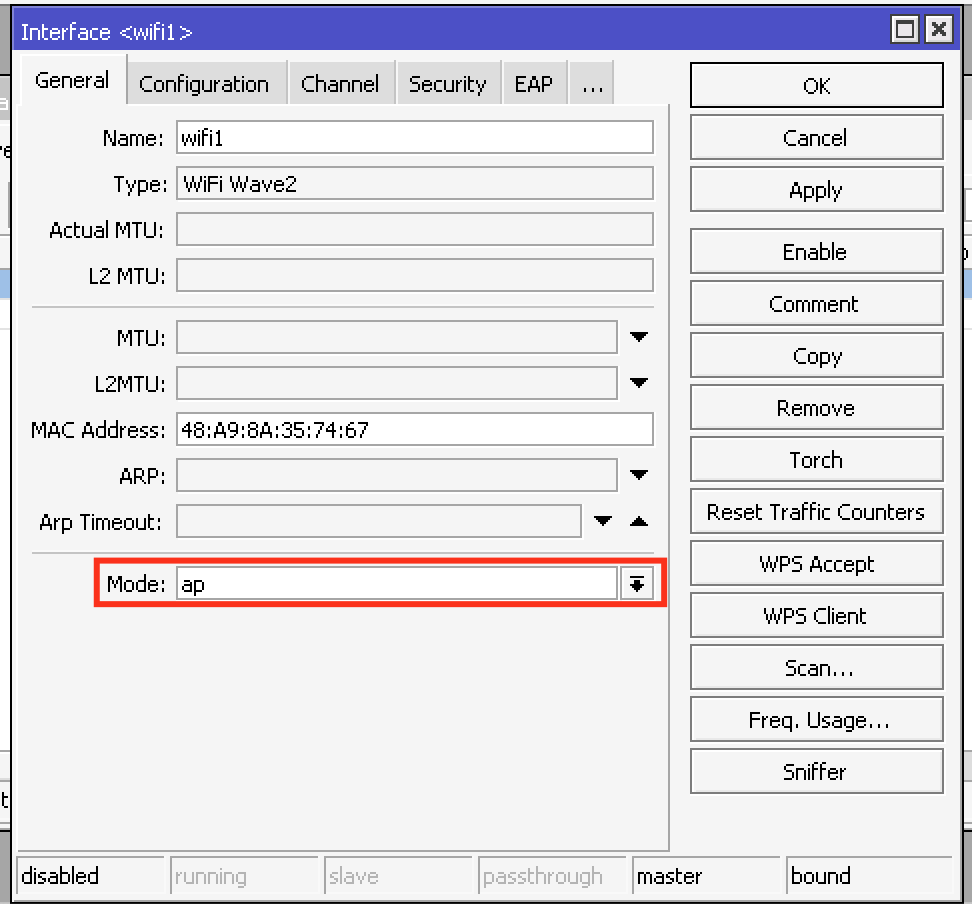Viewport: 972px width, 904px height.
Task: Expand the ARP selection dropdown
Action: (639, 475)
